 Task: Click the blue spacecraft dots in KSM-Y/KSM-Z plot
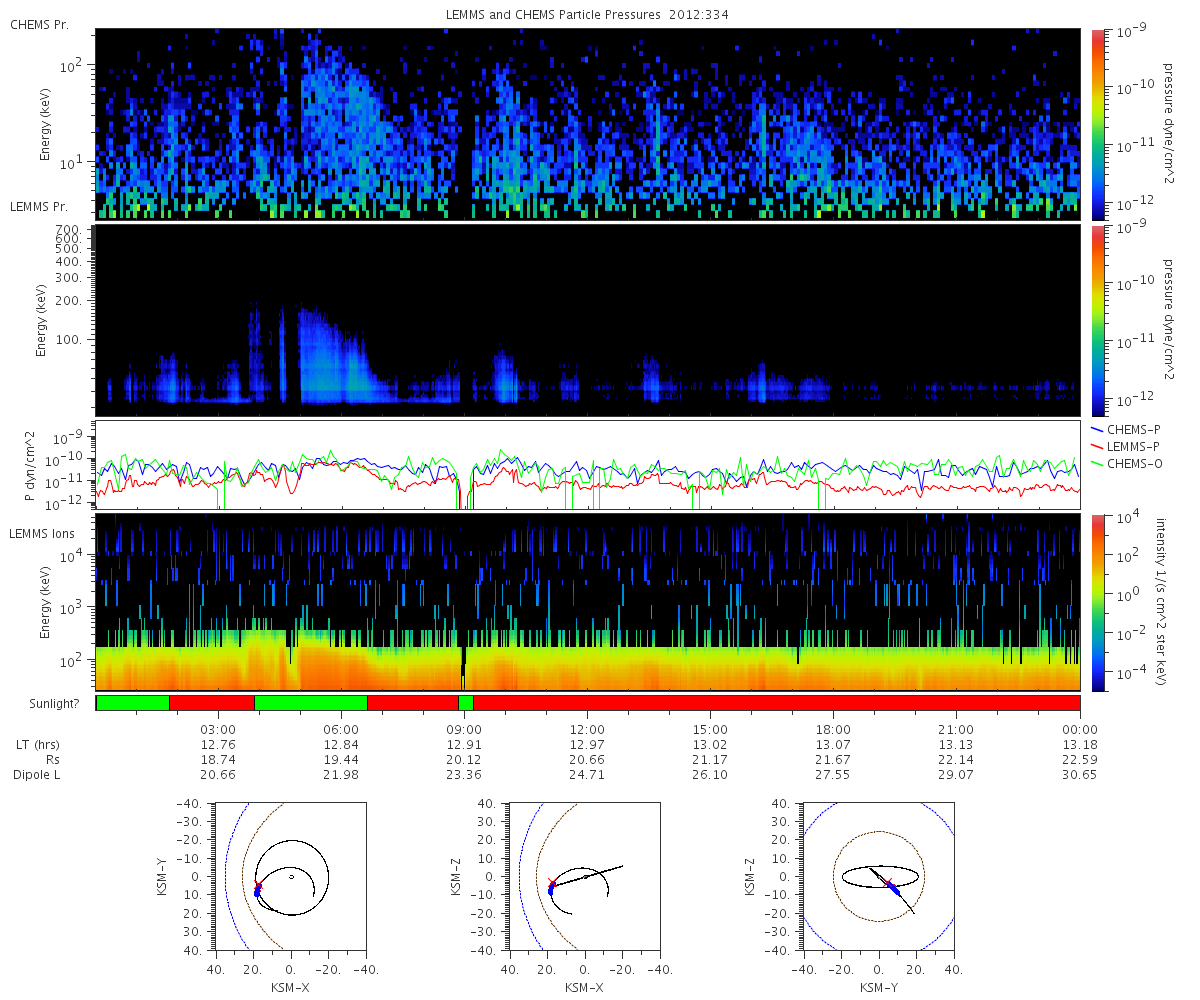tap(895, 890)
